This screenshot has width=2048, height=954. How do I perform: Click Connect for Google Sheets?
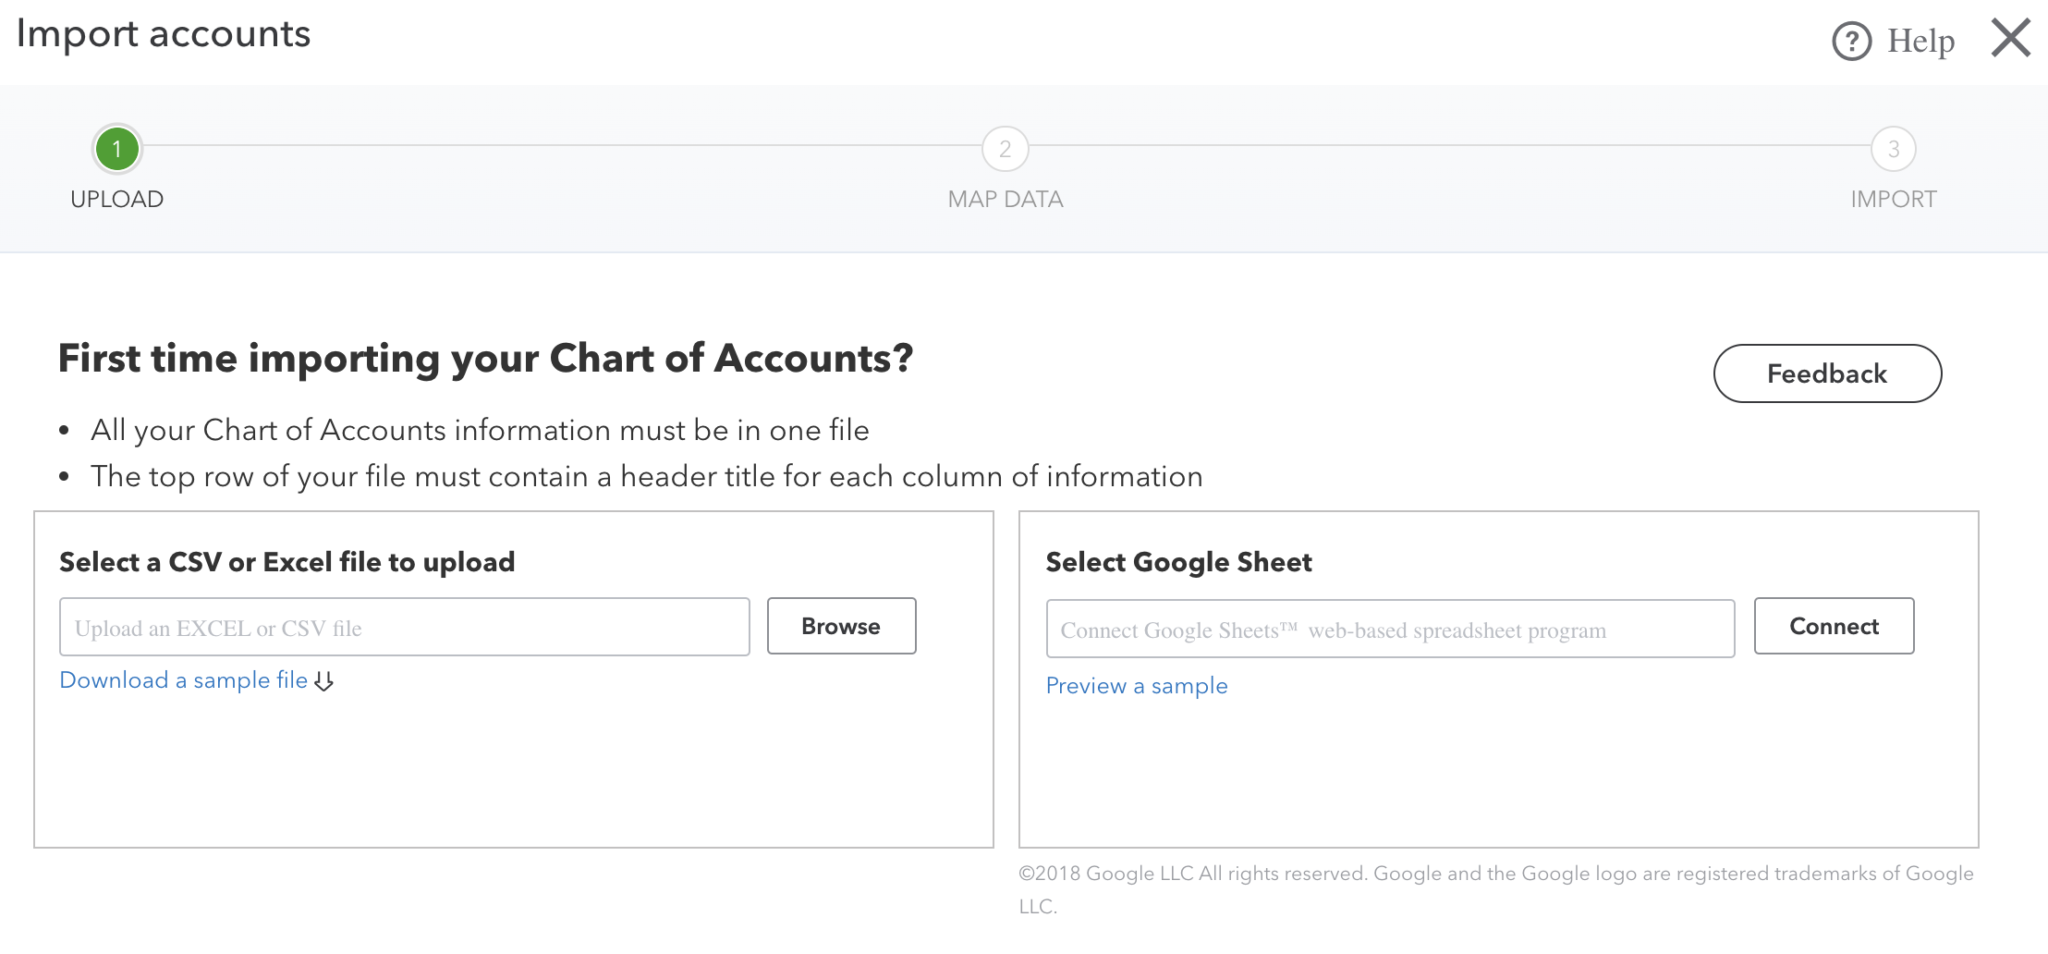click(1833, 626)
